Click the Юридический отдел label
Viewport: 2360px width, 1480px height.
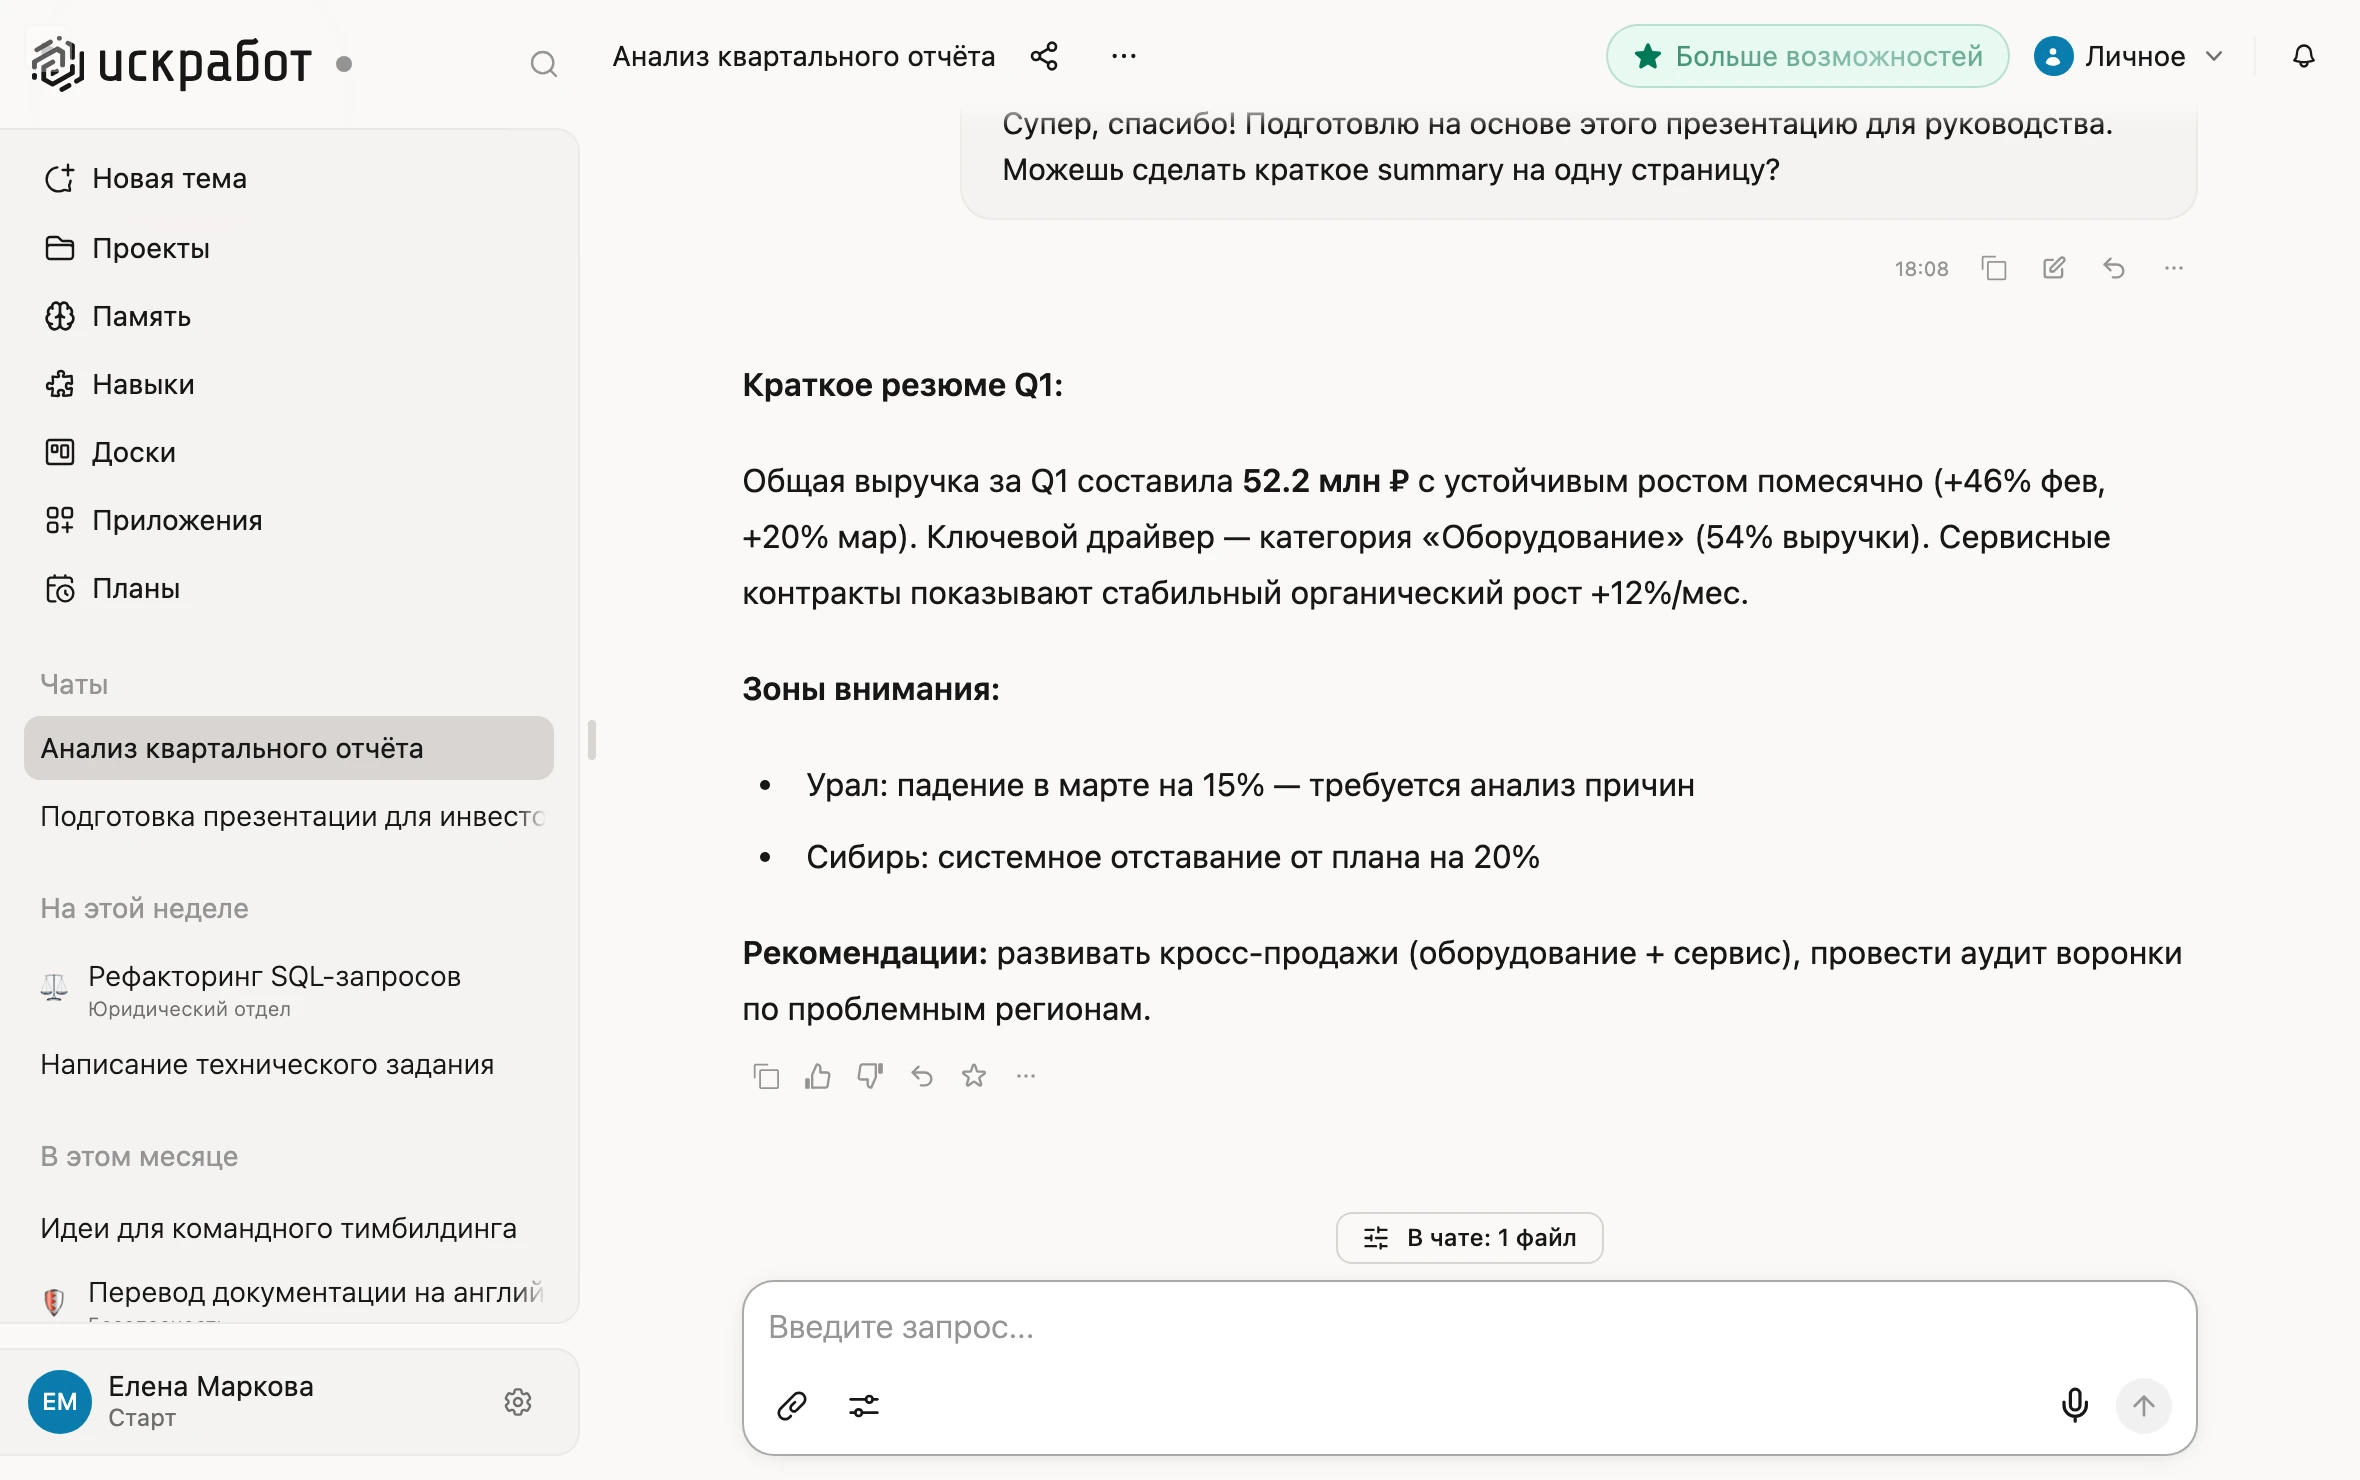(x=189, y=1009)
